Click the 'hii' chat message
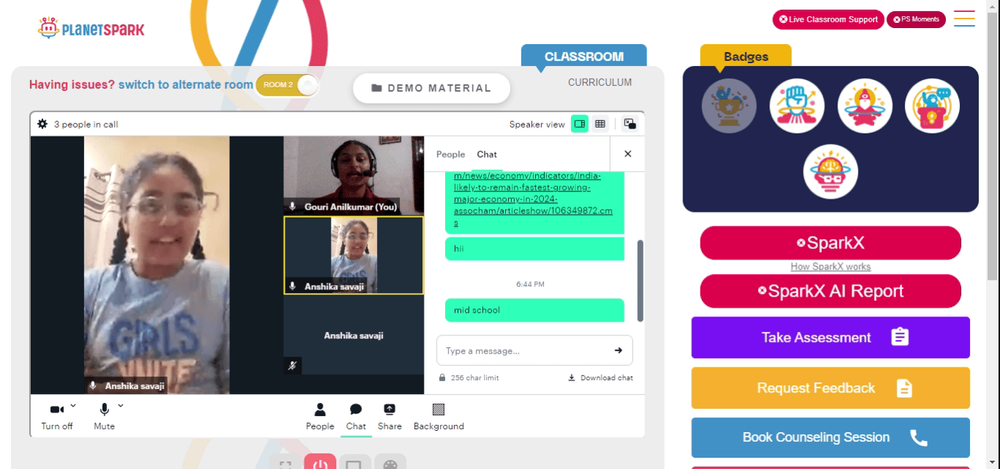Viewport: 1000px width, 469px height. tap(534, 248)
